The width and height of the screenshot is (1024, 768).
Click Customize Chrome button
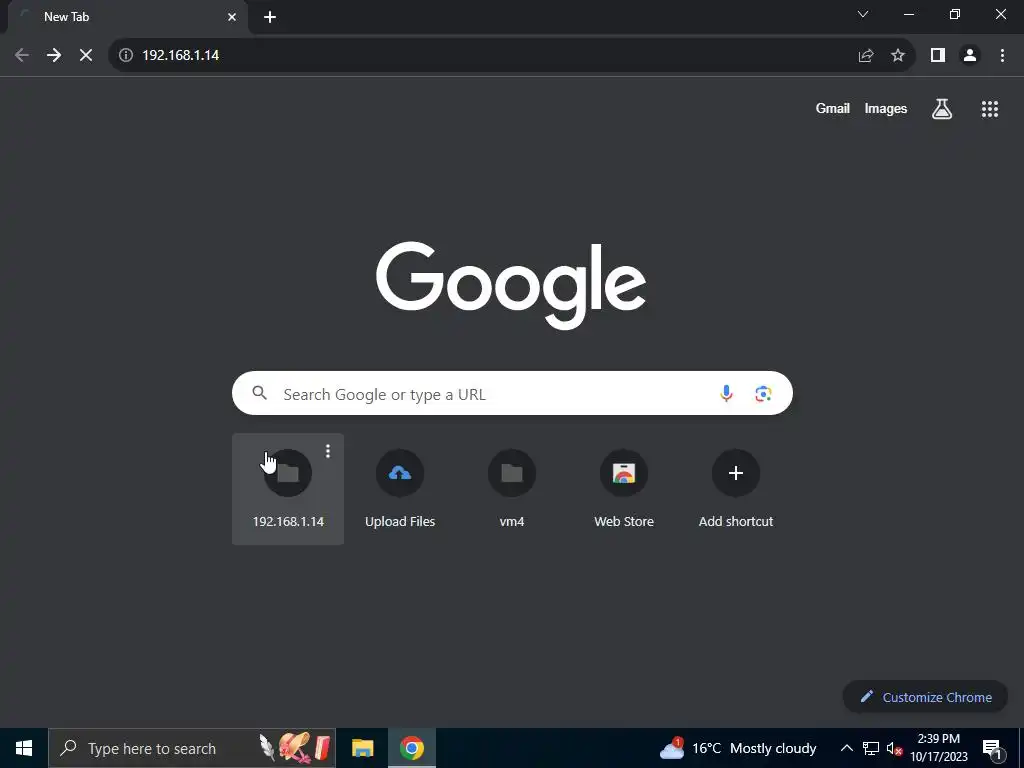coord(925,697)
